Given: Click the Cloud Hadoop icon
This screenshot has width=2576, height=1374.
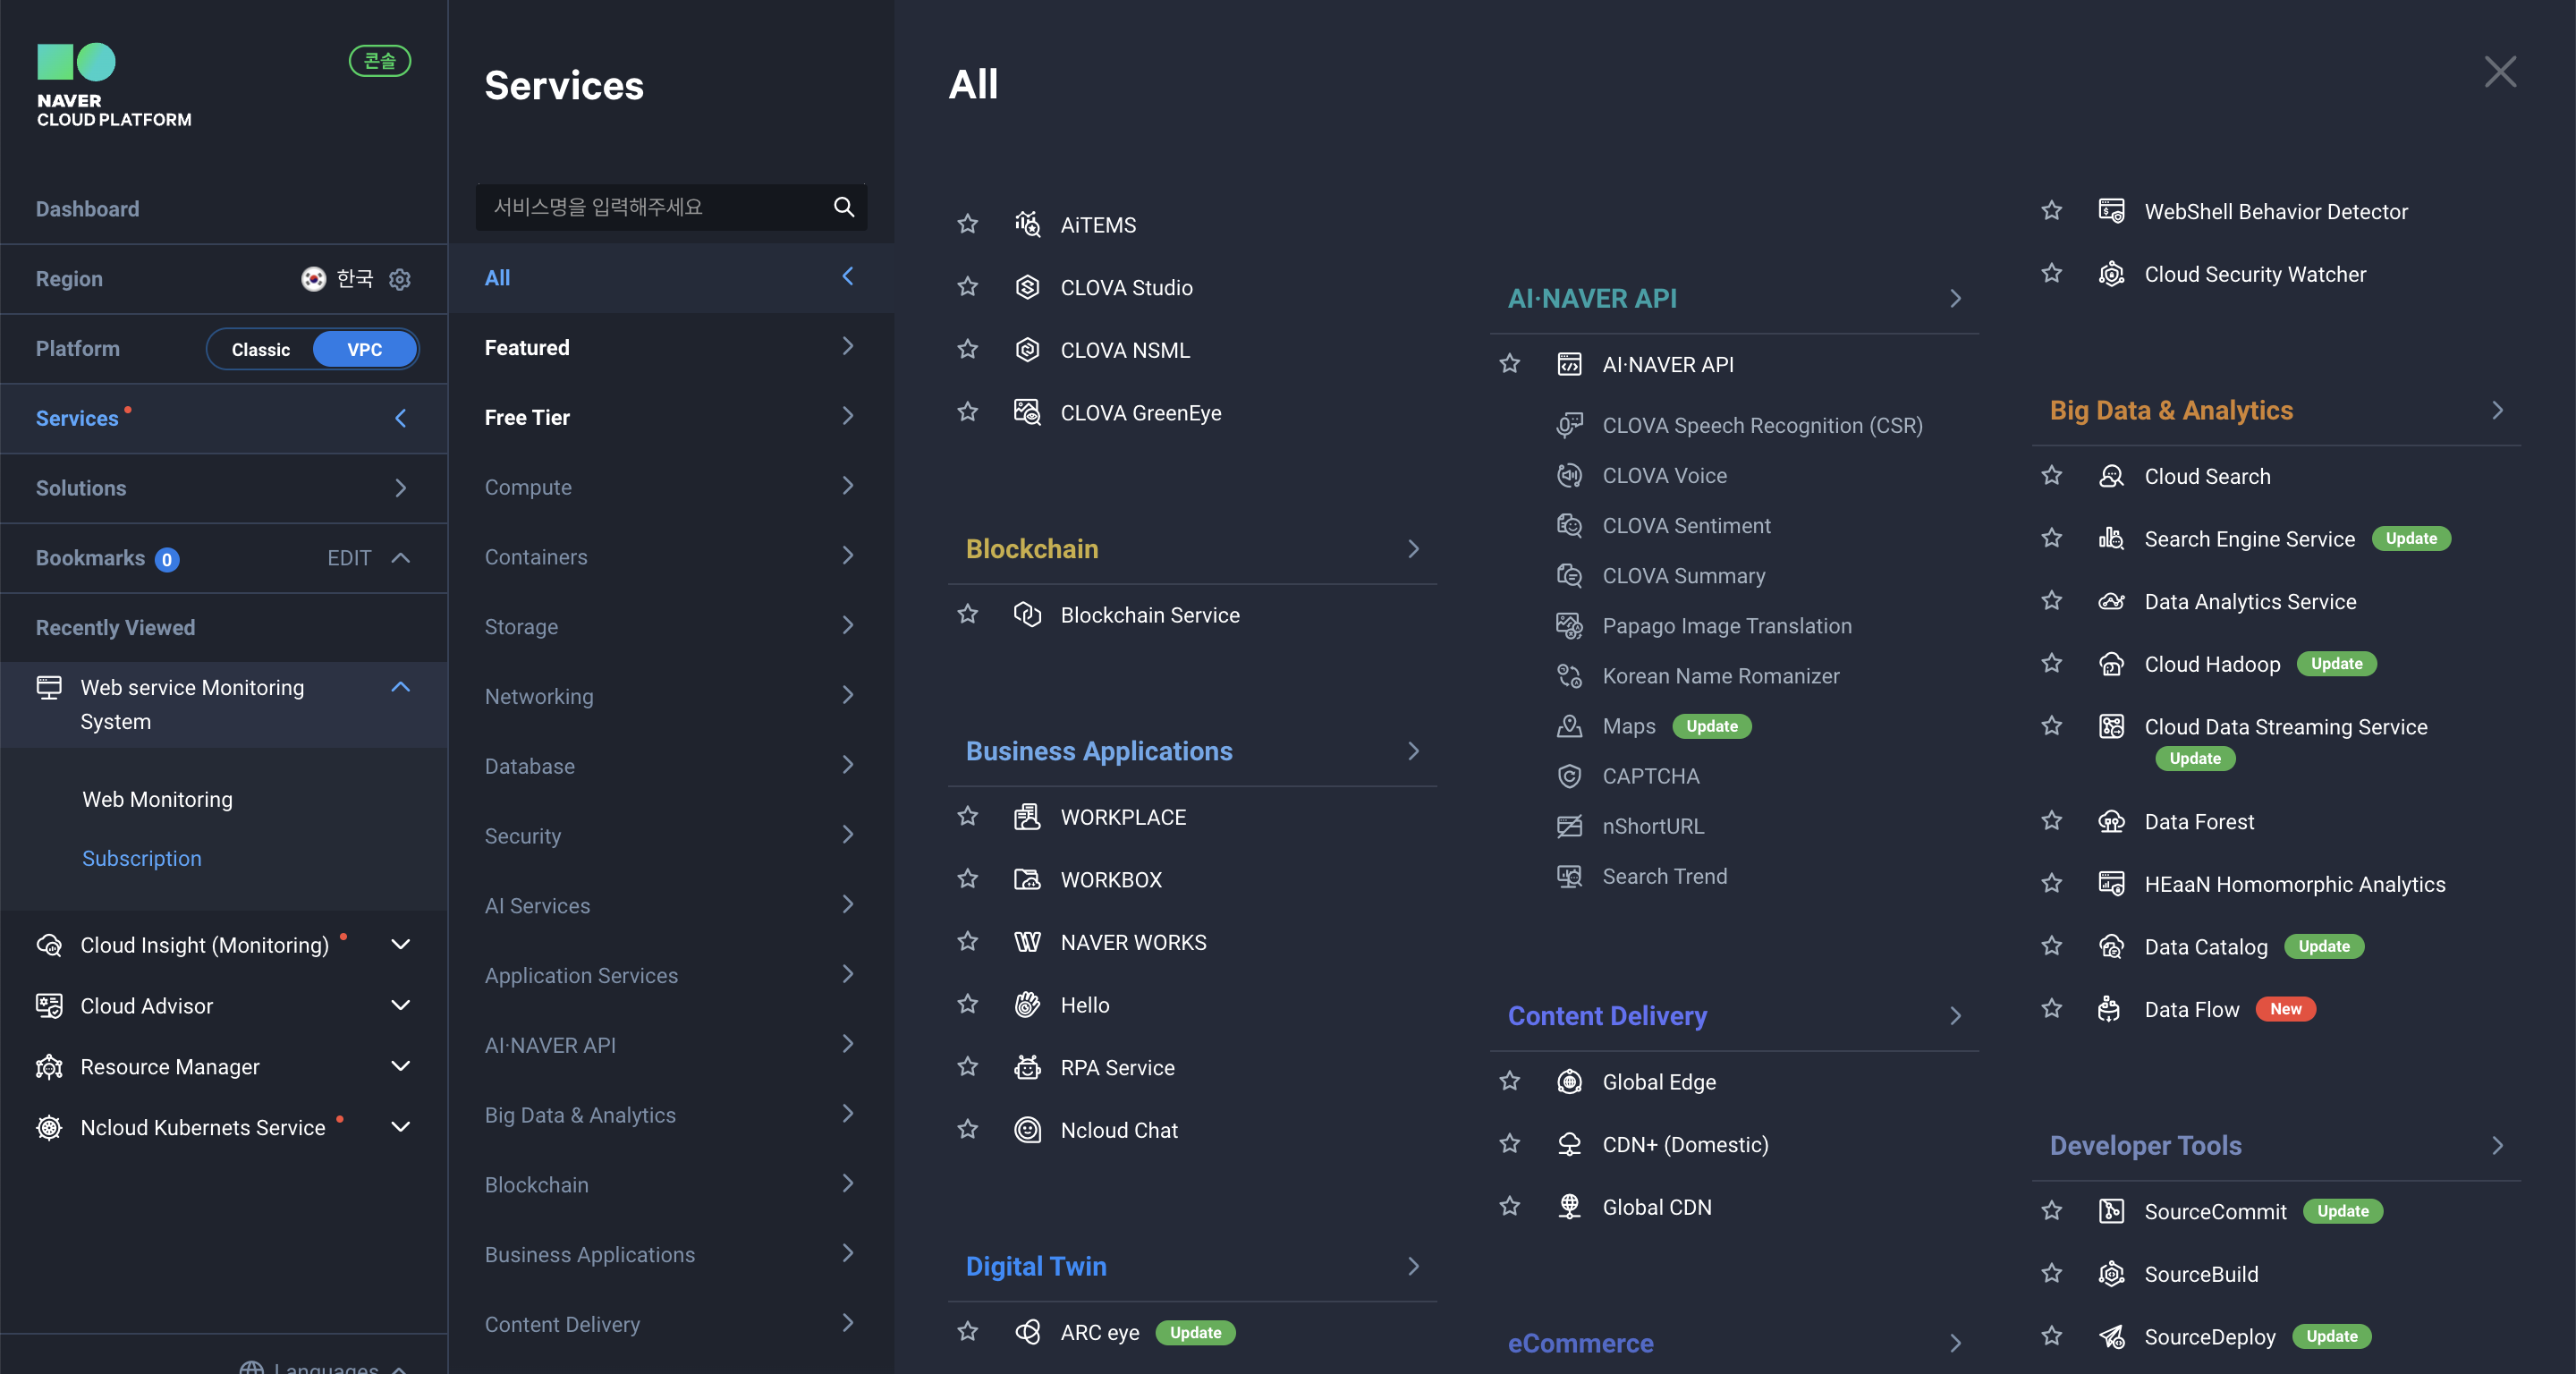Looking at the screenshot, I should point(2111,664).
